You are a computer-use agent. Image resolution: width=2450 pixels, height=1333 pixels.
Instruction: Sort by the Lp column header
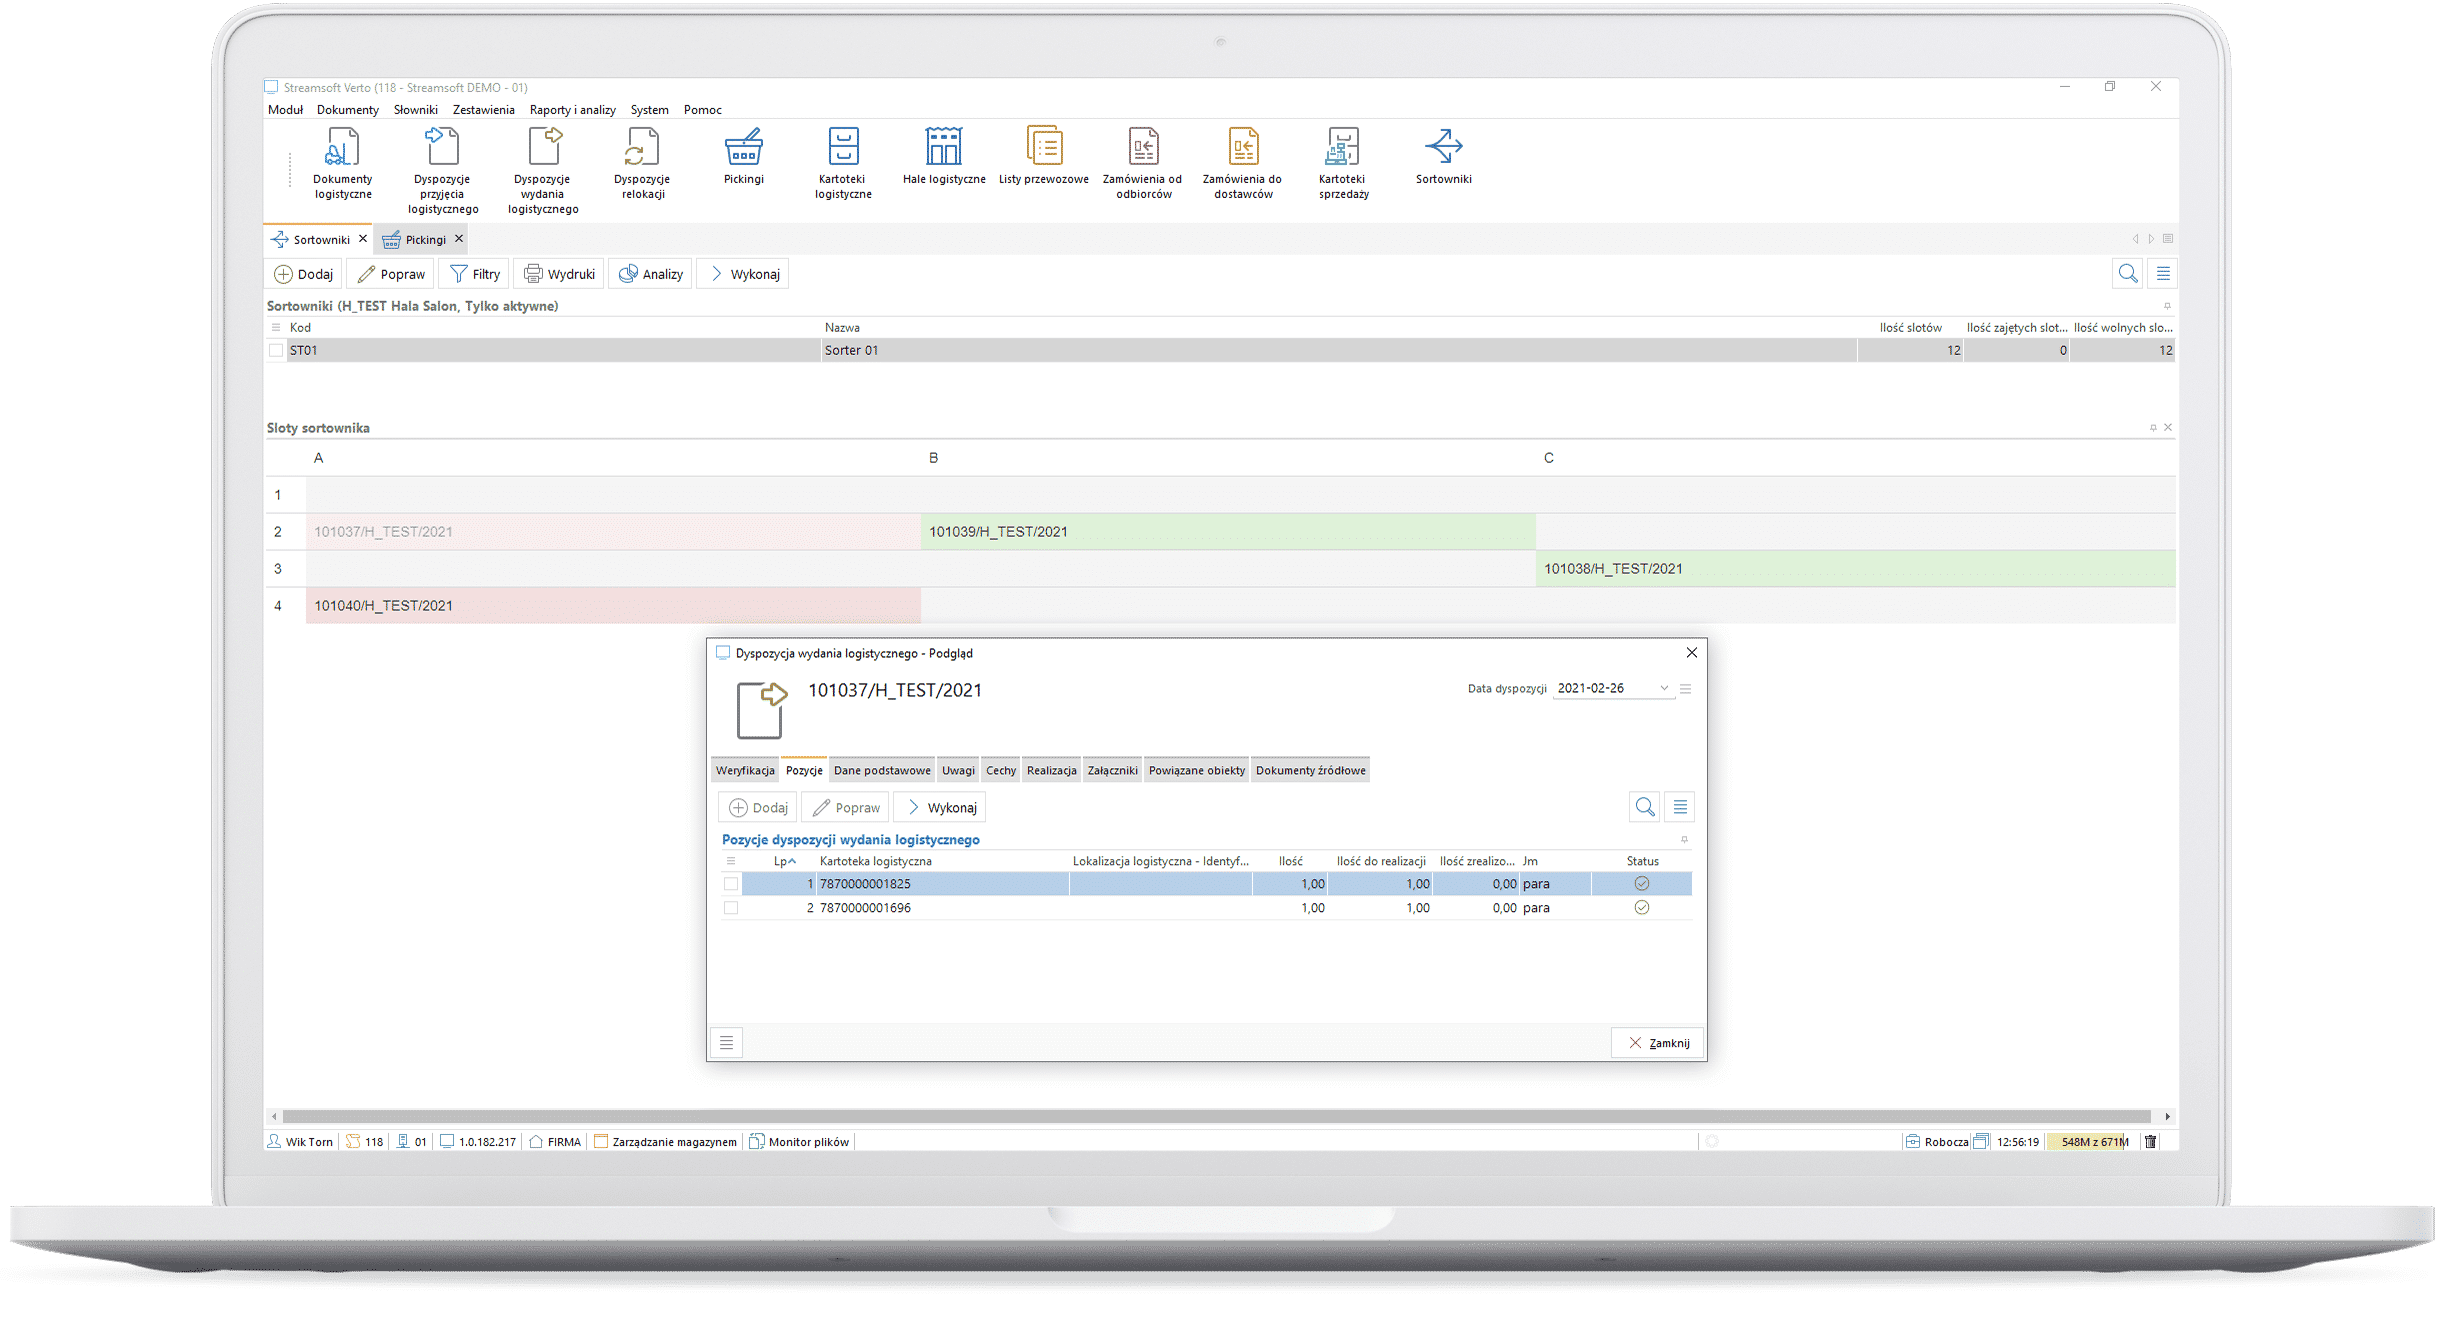[785, 861]
